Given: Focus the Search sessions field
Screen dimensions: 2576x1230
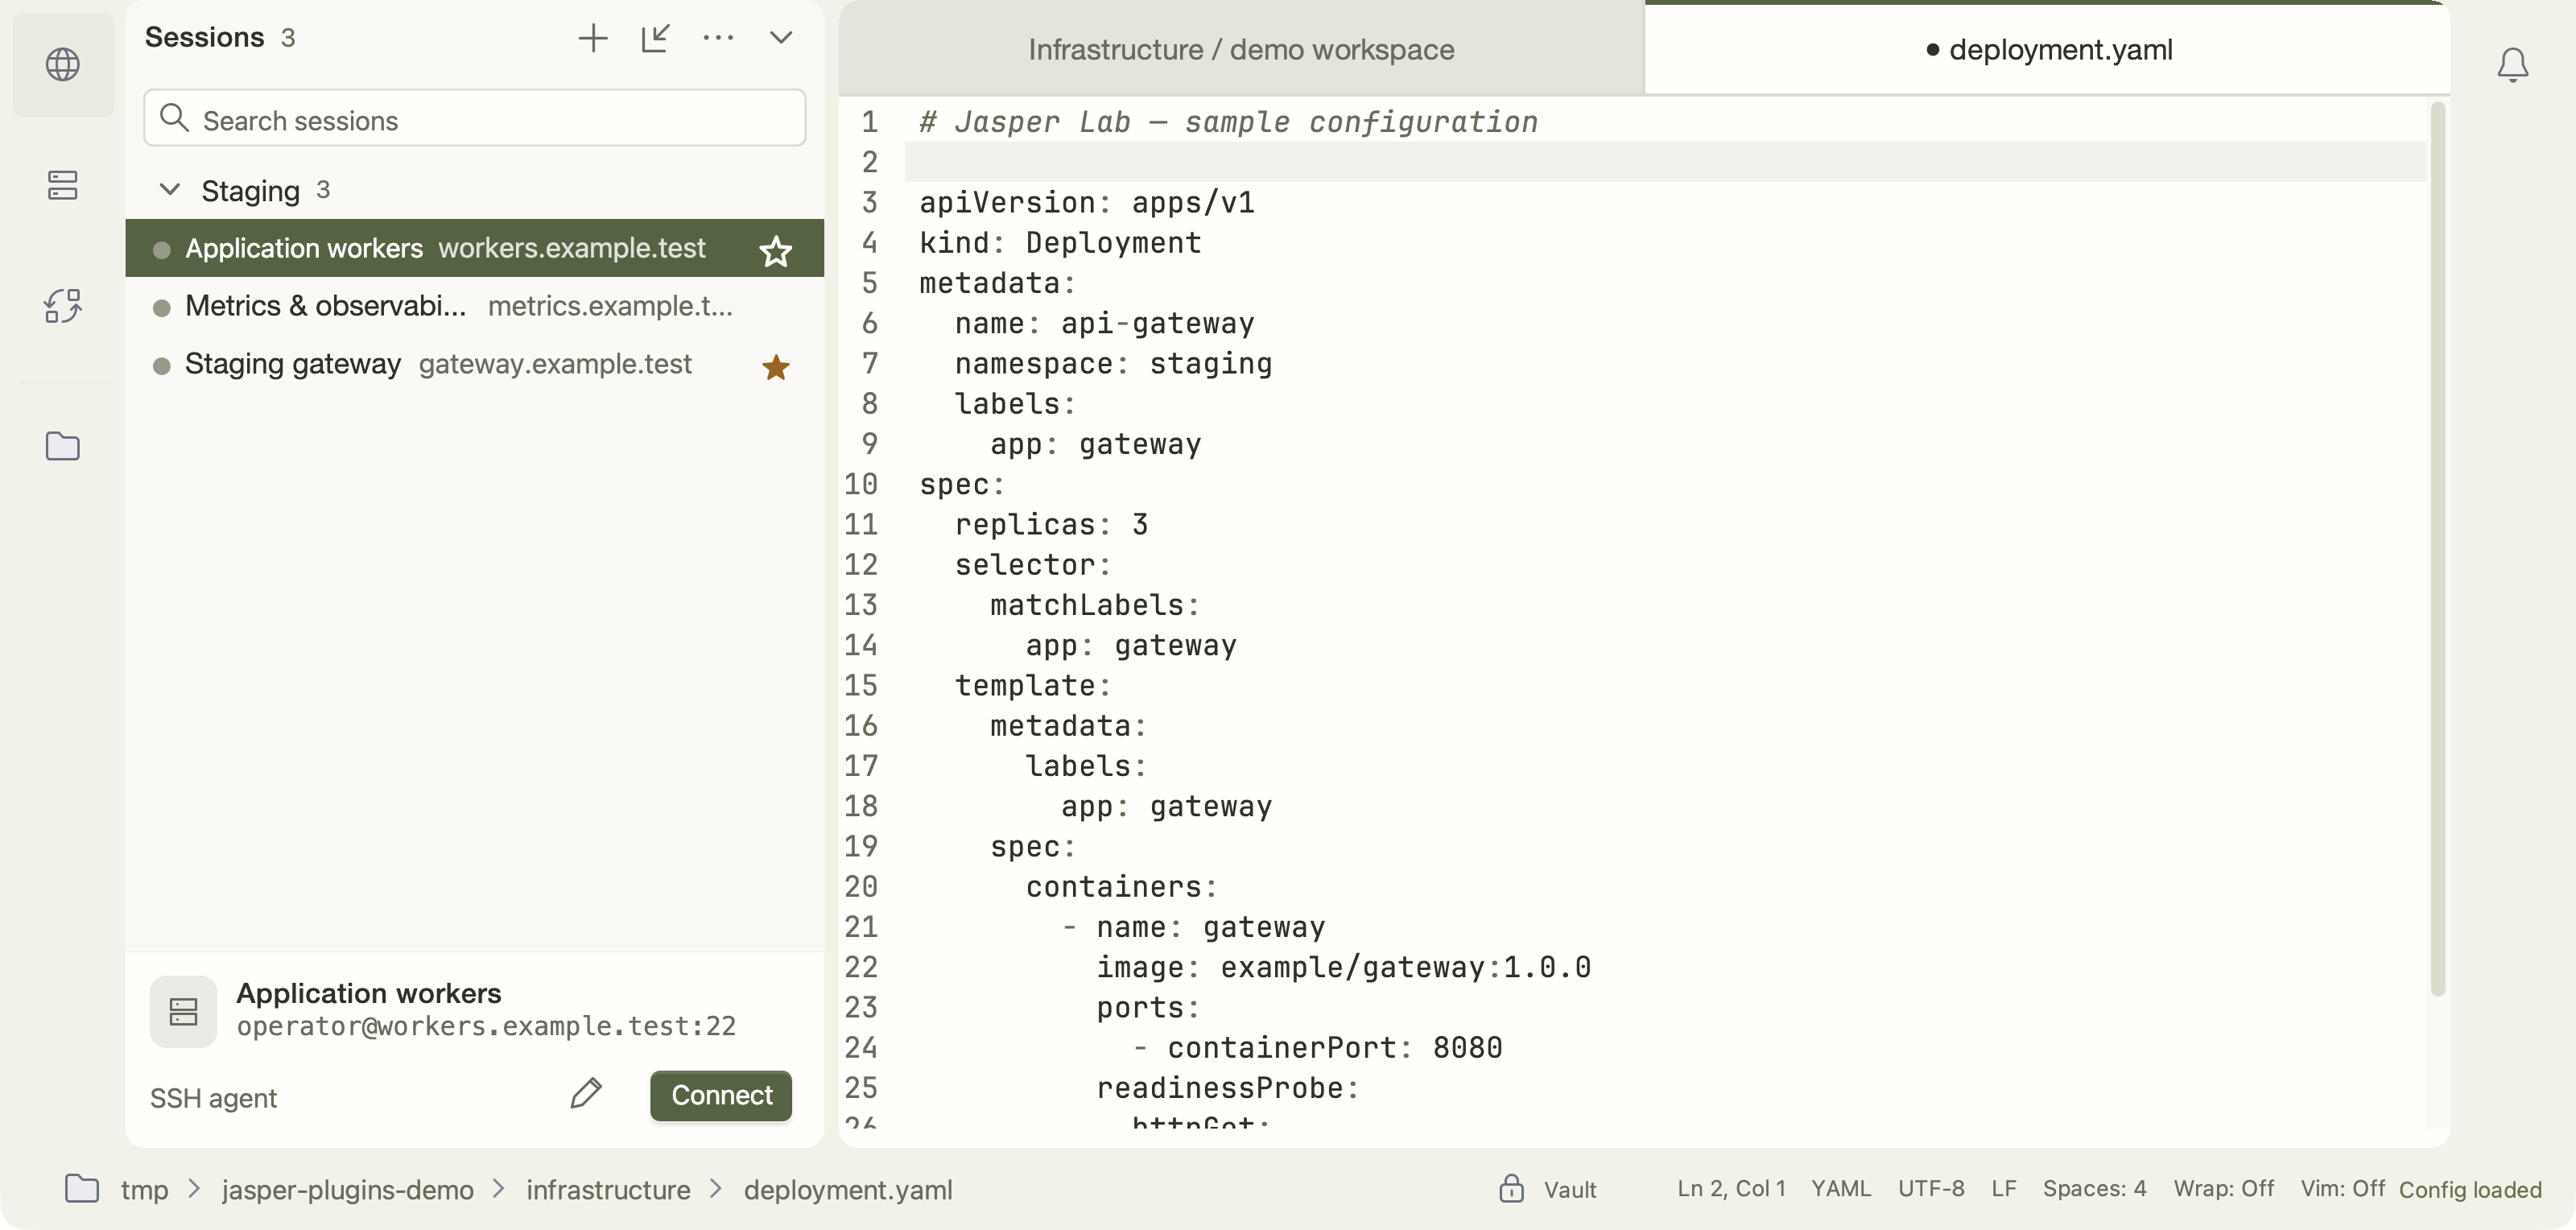Looking at the screenshot, I should [x=475, y=118].
